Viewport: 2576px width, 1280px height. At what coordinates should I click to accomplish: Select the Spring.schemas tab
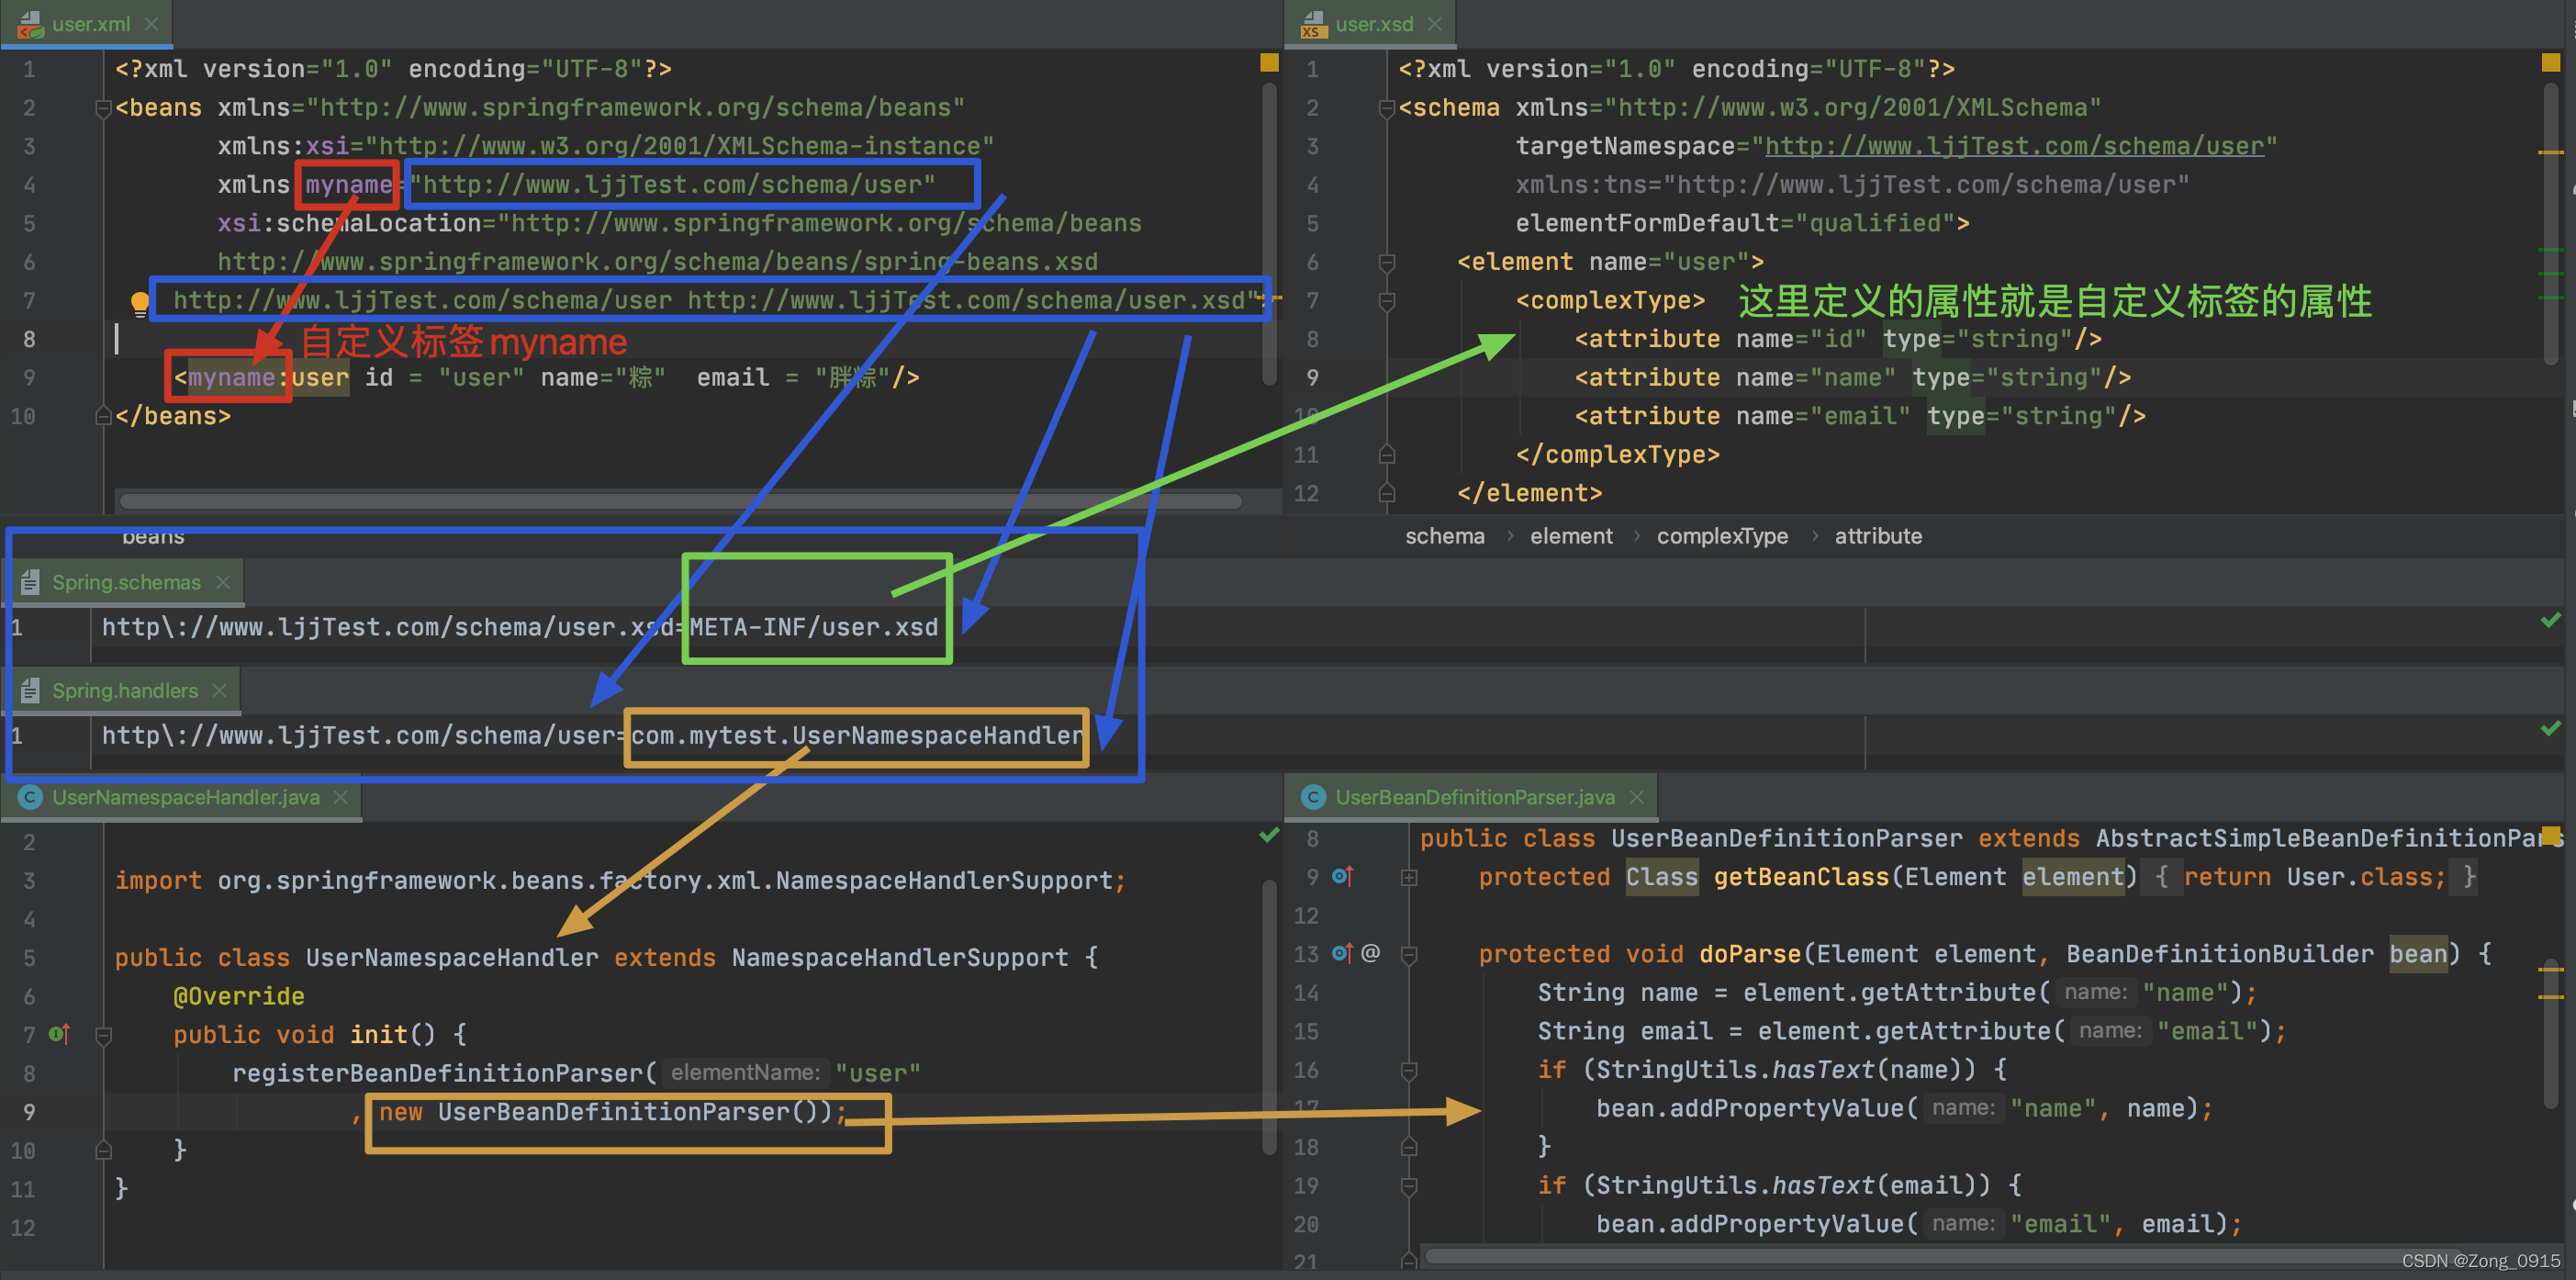click(125, 582)
